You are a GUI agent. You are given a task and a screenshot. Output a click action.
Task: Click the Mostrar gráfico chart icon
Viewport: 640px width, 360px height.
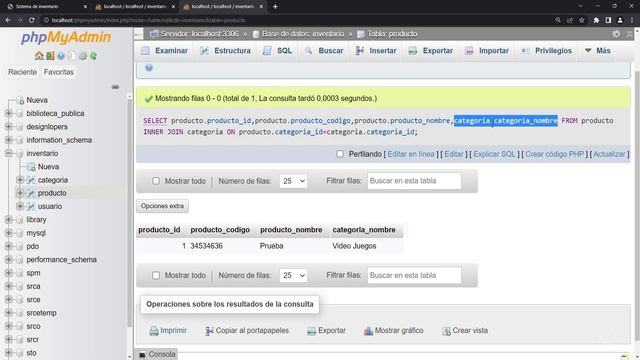(368, 331)
